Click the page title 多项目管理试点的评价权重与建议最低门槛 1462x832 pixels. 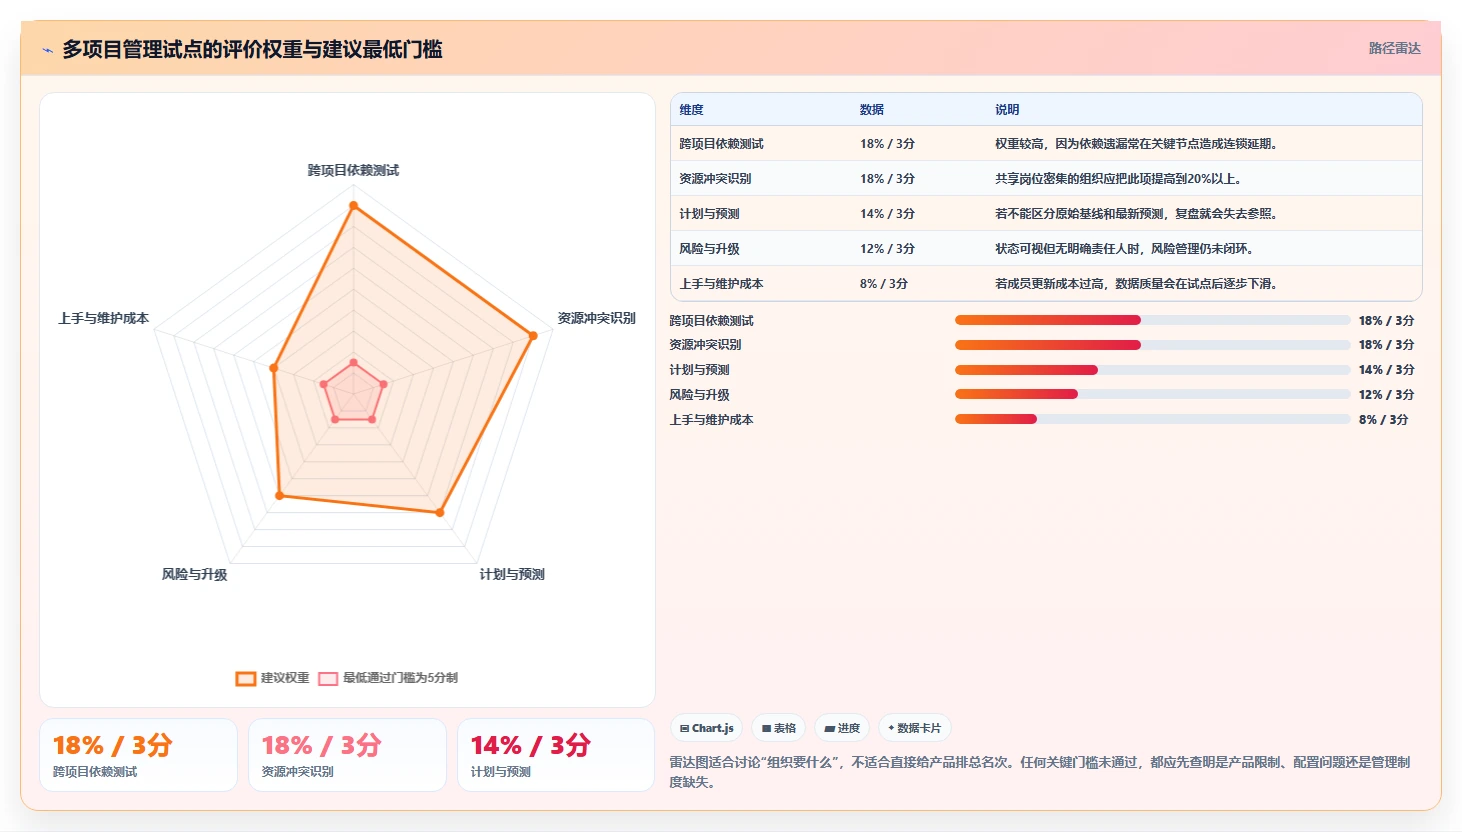click(x=252, y=50)
